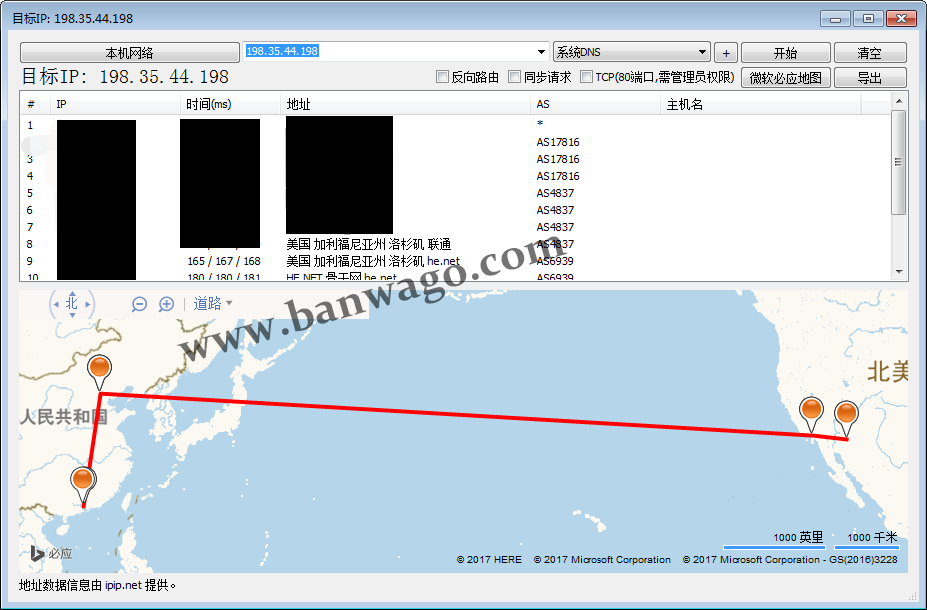
Task: Zoom in the map with plus icon
Action: pyautogui.click(x=166, y=304)
